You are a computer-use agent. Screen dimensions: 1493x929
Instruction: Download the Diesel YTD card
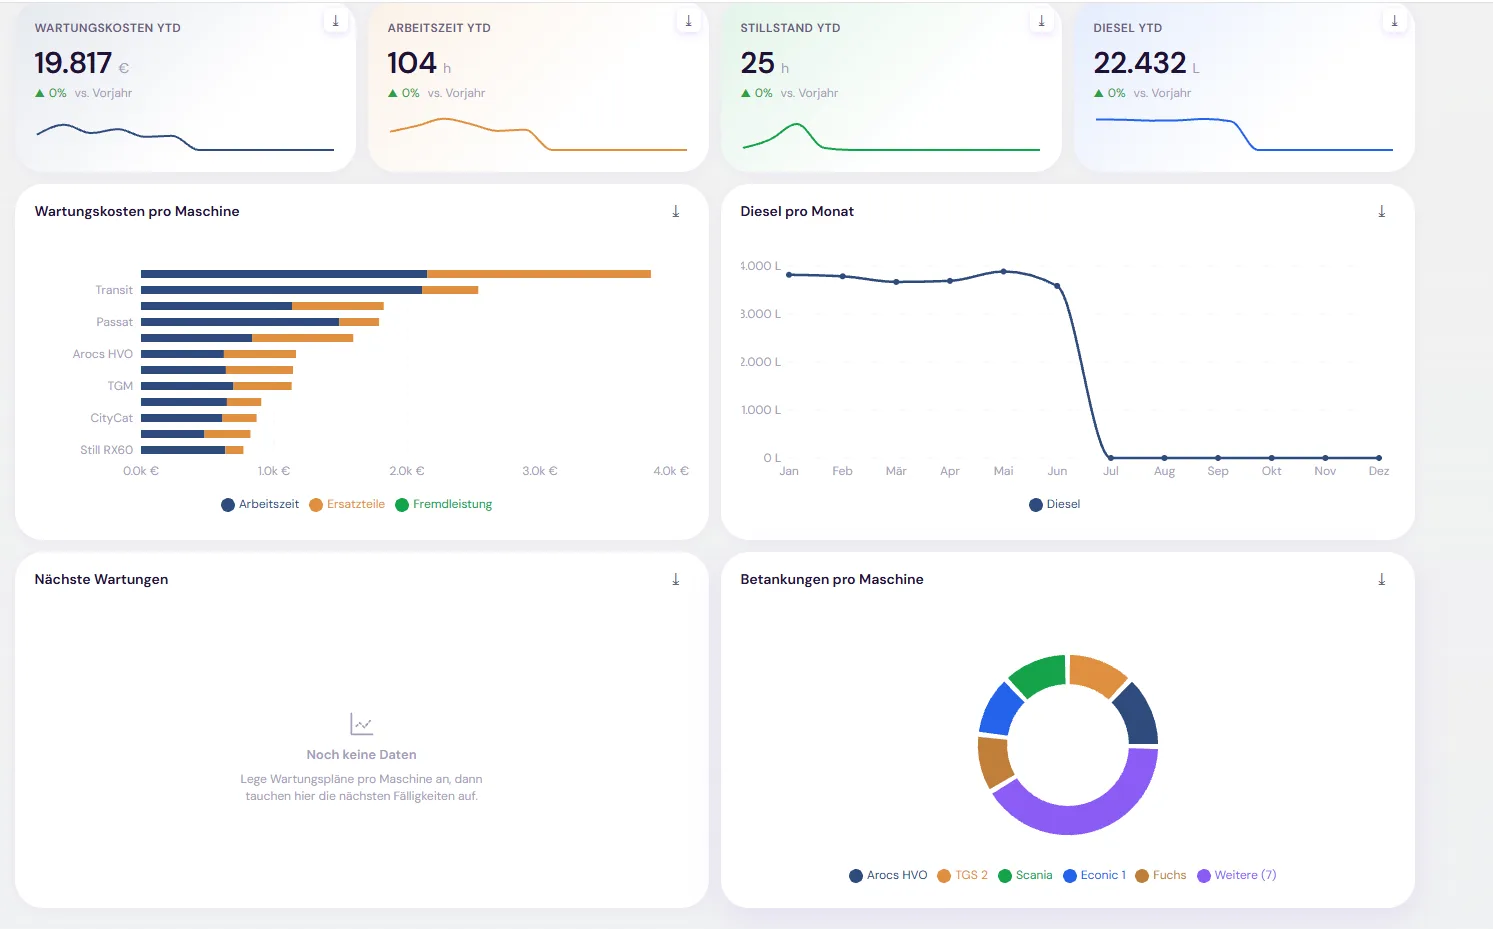click(x=1394, y=21)
